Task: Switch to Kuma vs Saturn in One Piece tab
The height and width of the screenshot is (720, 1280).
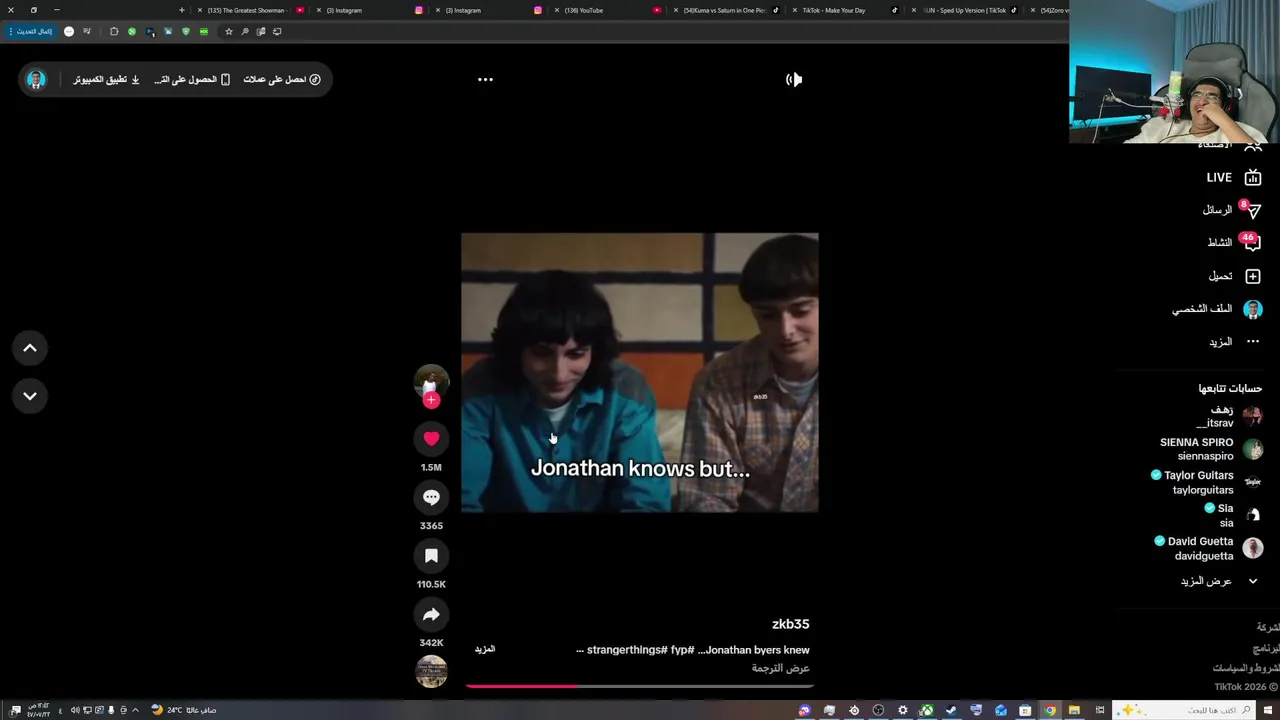Action: click(x=726, y=10)
